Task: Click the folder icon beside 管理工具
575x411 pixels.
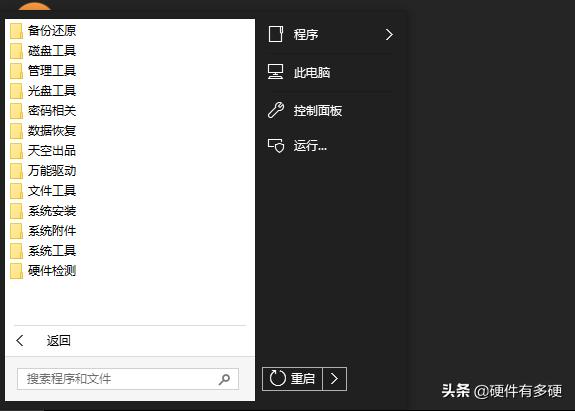Action: click(x=17, y=71)
